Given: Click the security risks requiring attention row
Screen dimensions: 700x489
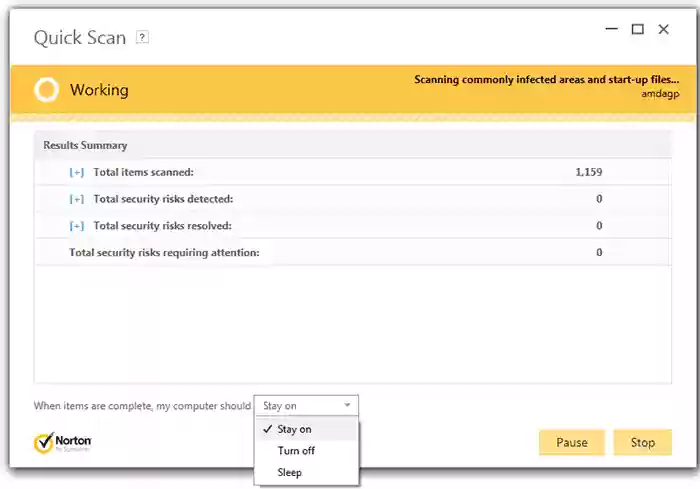Looking at the screenshot, I should pyautogui.click(x=353, y=252).
